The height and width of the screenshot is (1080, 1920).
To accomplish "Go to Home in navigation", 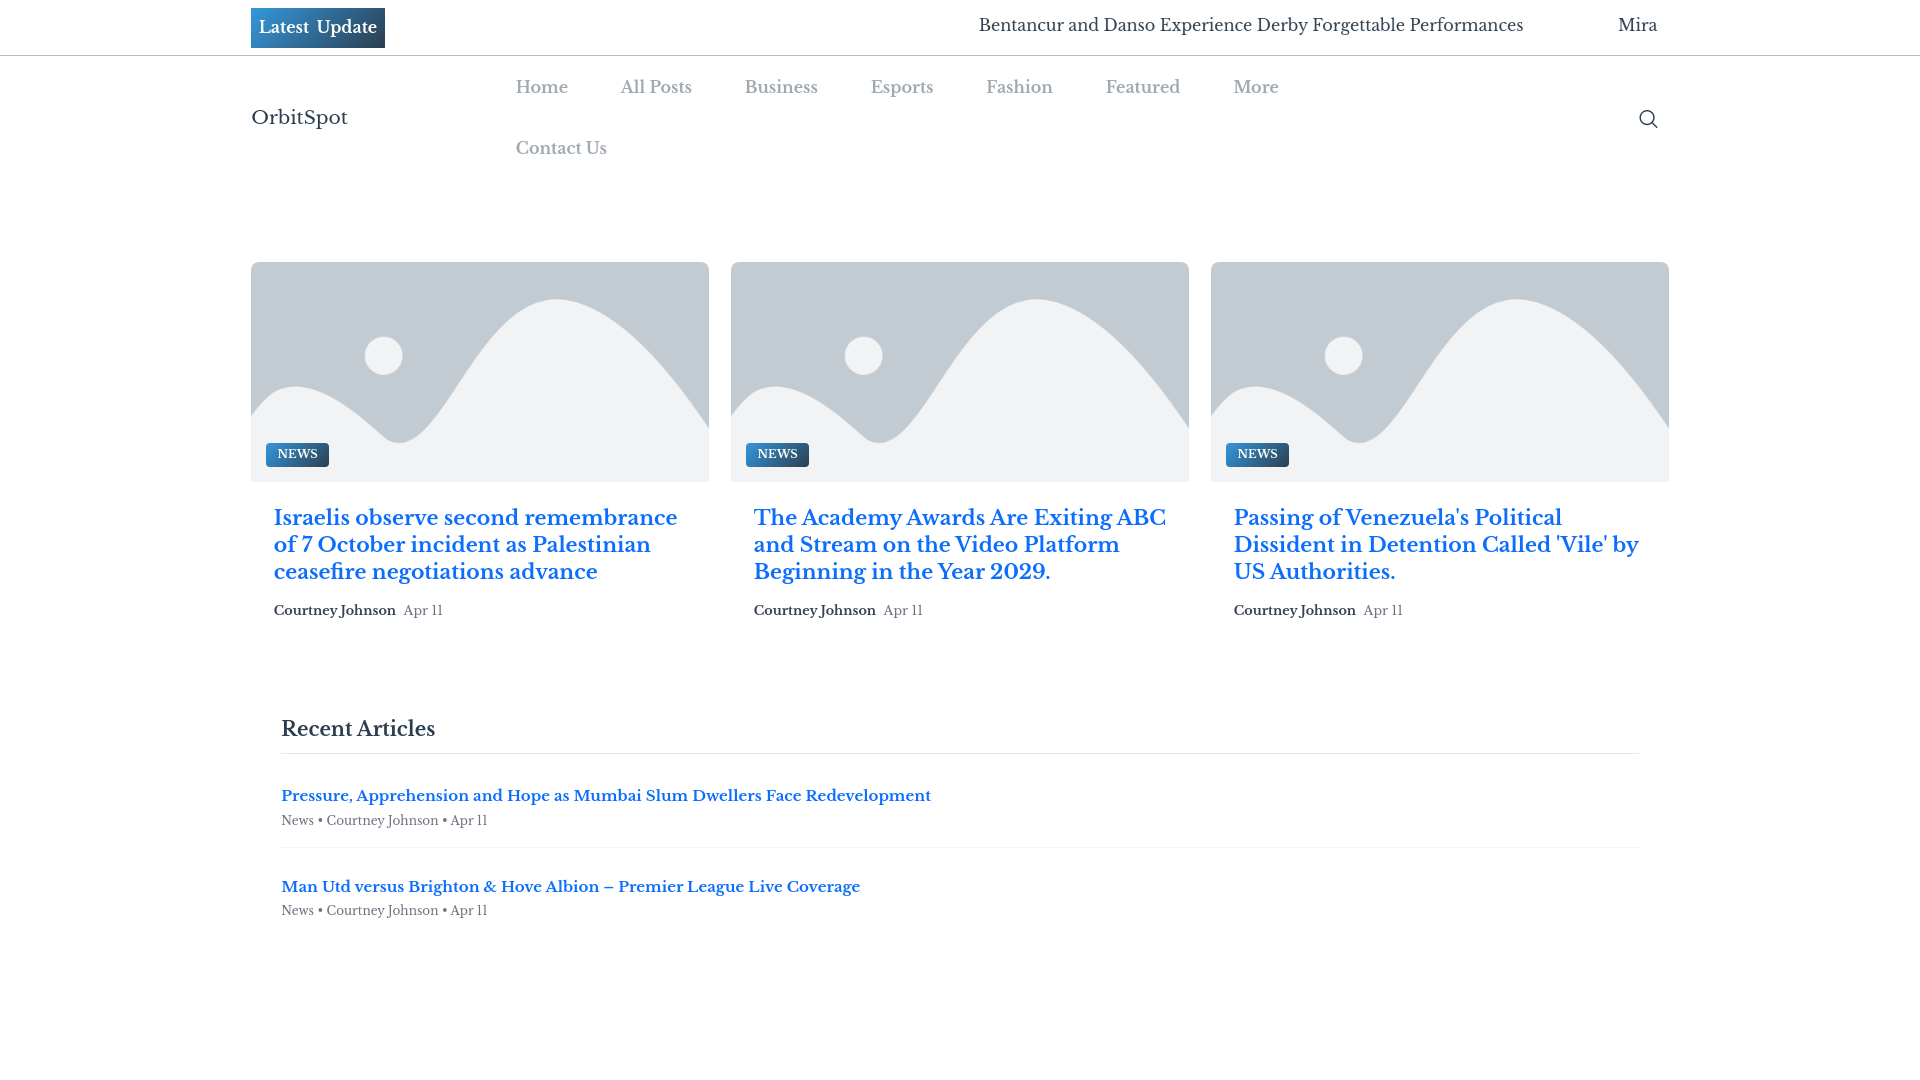I will click(542, 87).
